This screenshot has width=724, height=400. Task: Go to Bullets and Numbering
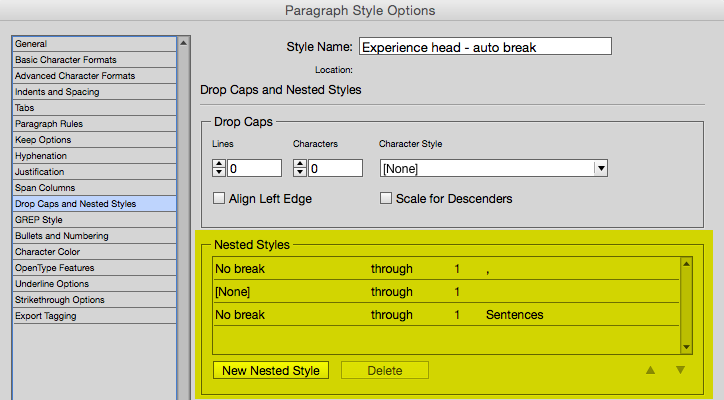tap(95, 236)
